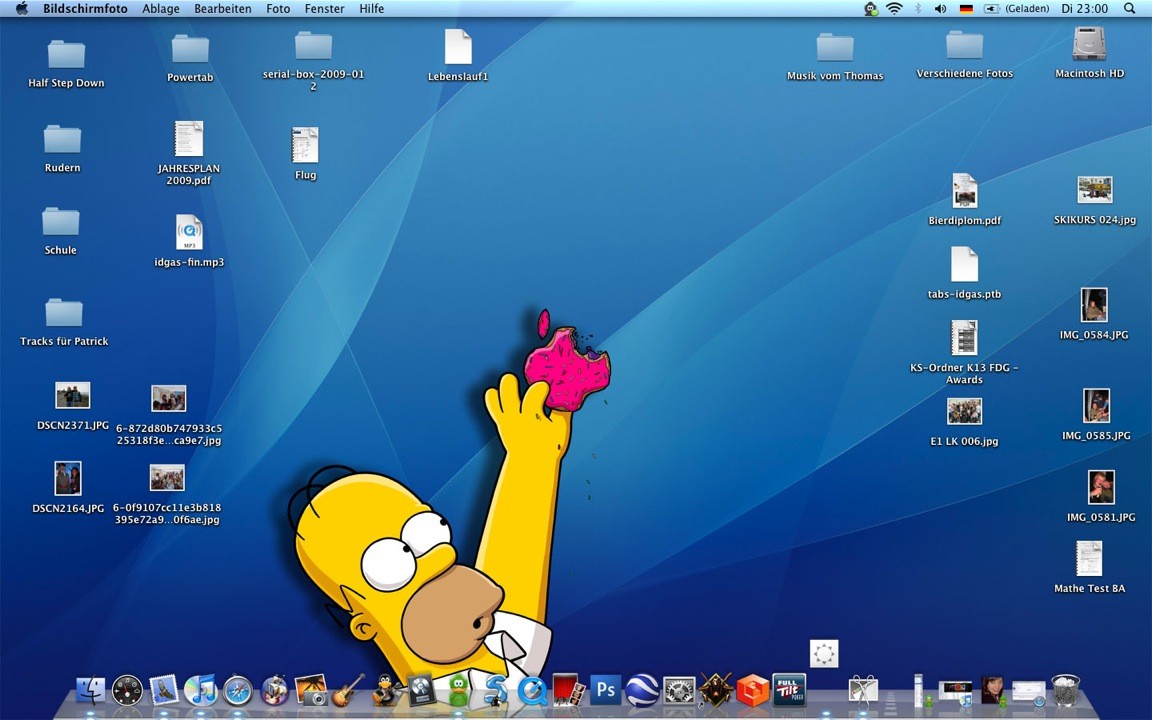Open the Foto menu
Screen dimensions: 1152x720
(x=278, y=9)
